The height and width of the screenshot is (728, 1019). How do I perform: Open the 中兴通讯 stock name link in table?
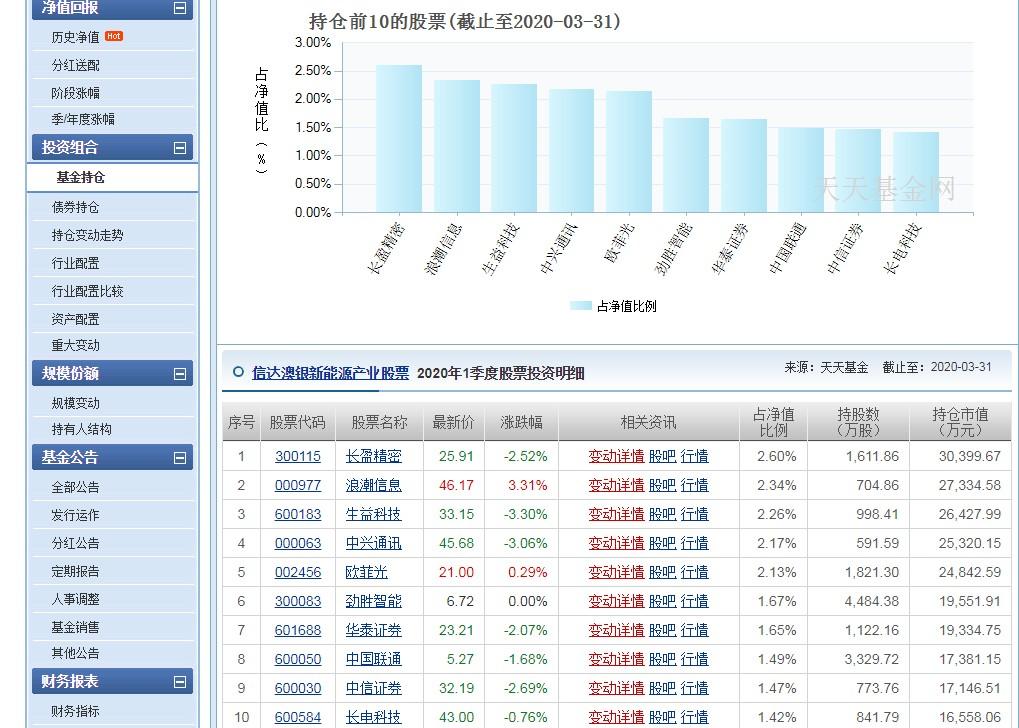click(x=374, y=543)
